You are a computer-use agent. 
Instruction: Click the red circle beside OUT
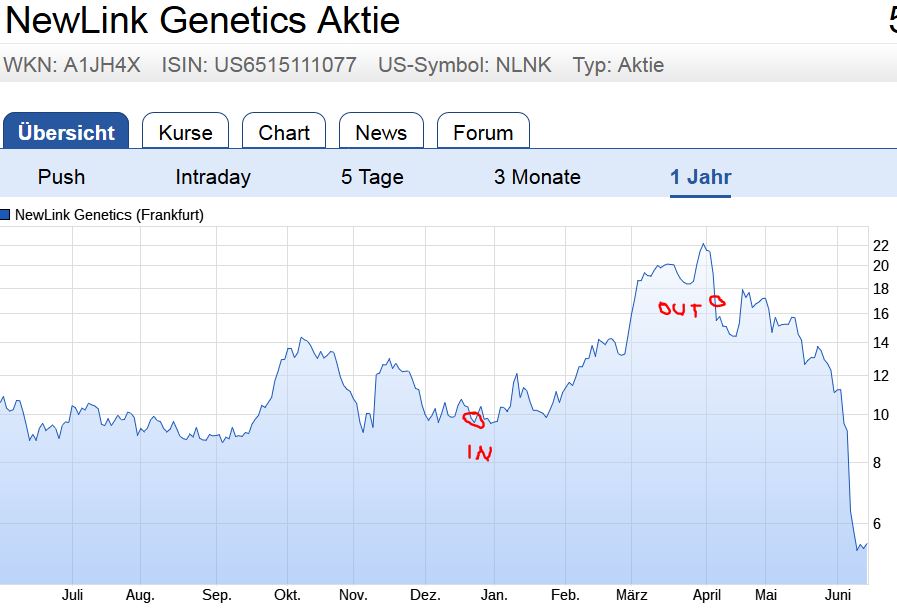click(716, 301)
